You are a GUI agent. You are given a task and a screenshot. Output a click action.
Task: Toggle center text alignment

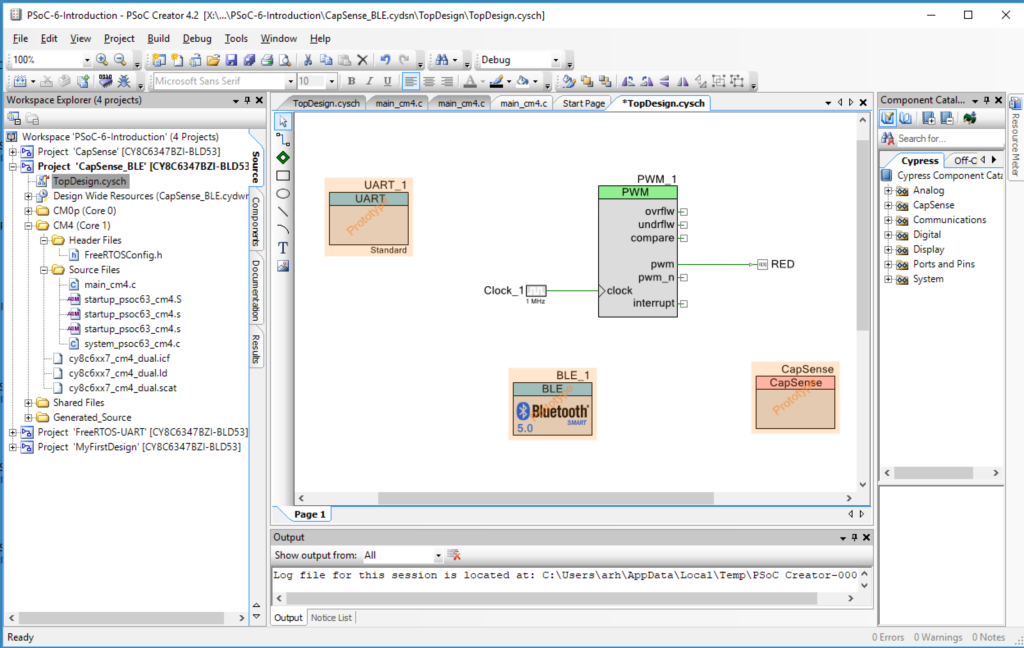pyautogui.click(x=429, y=81)
